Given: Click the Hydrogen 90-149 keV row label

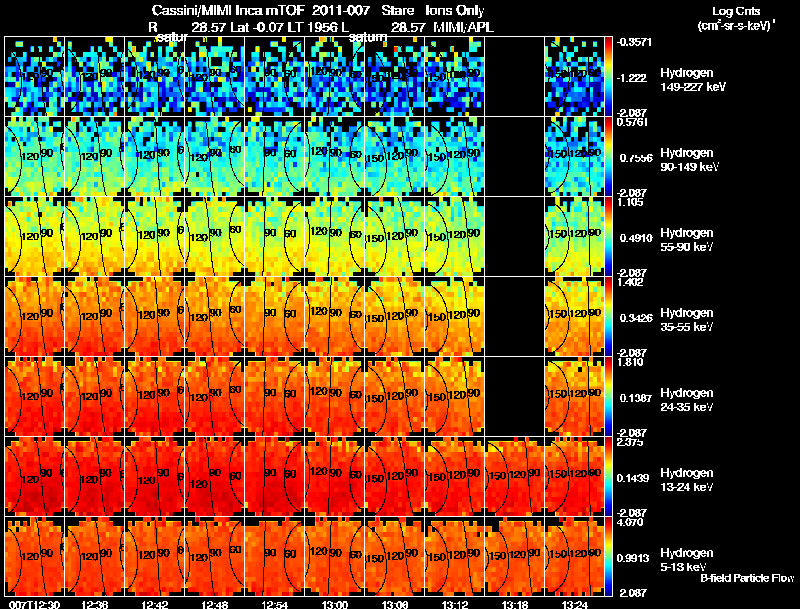Looking at the screenshot, I should (x=689, y=160).
